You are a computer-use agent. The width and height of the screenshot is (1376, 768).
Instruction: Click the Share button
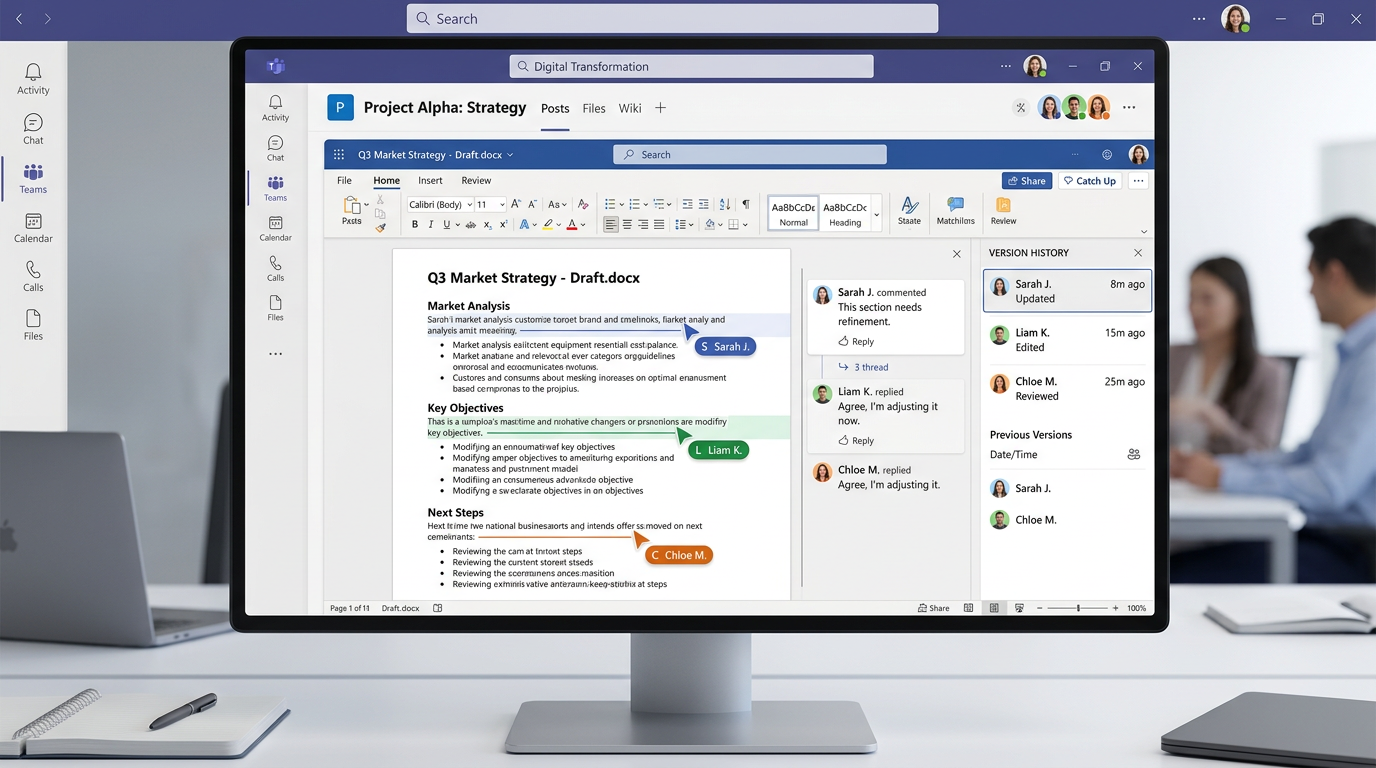[1026, 180]
